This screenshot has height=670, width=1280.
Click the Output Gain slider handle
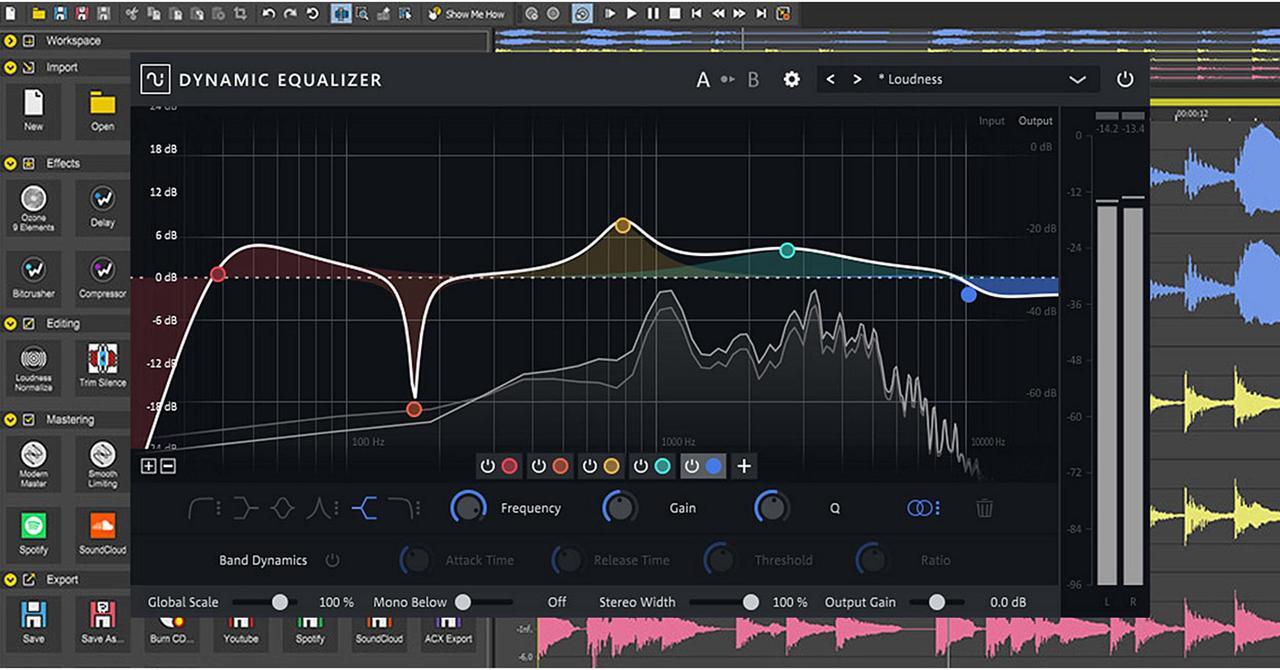(x=937, y=602)
